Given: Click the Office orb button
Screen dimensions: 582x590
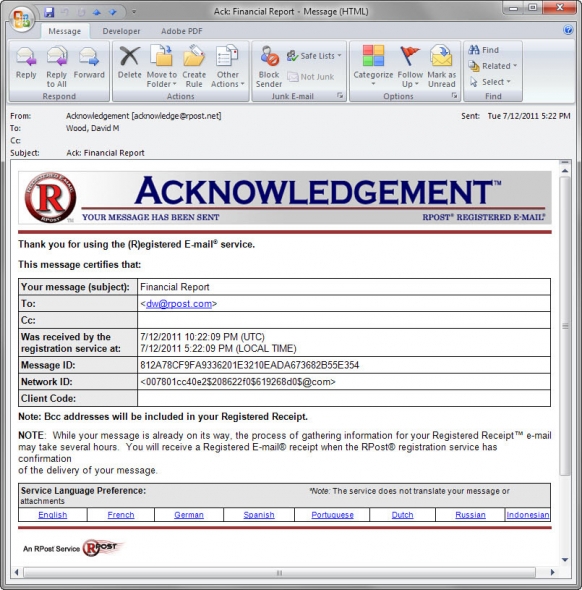Looking at the screenshot, I should (x=22, y=19).
